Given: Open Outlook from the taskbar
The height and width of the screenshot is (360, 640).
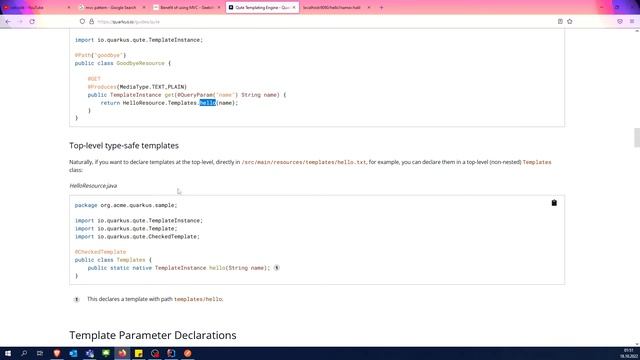Looking at the screenshot, I should [73, 353].
